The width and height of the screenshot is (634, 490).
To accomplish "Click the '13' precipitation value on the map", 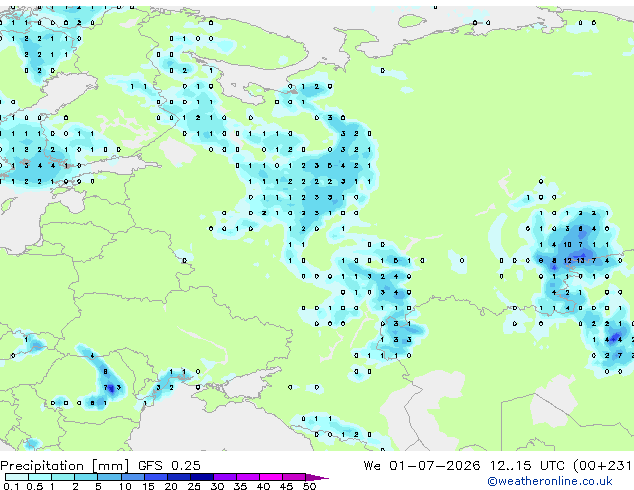I will click(x=581, y=261).
